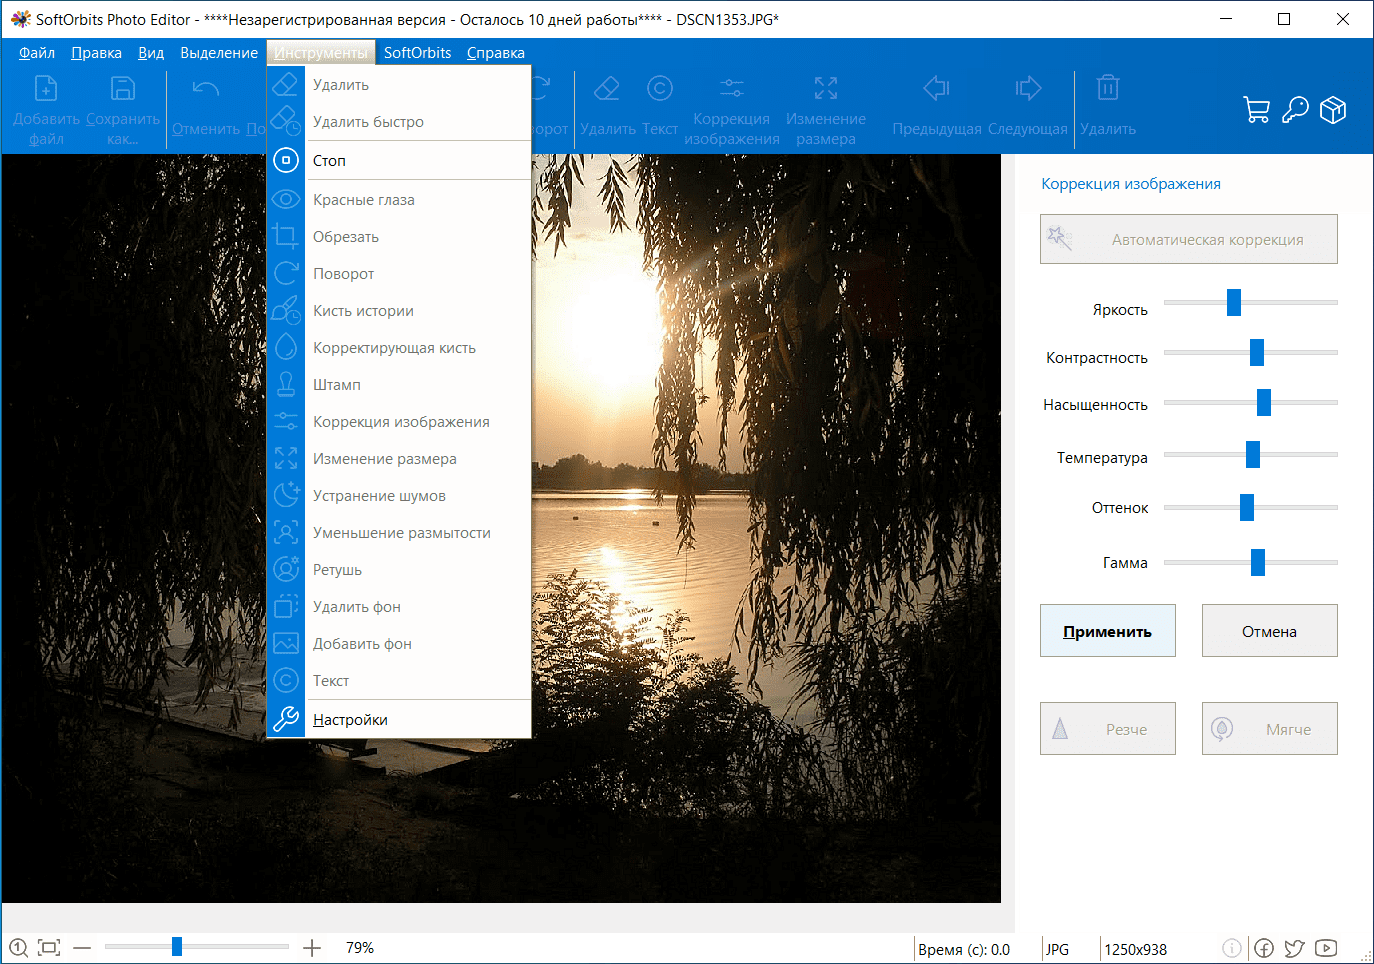This screenshot has width=1374, height=964.
Task: Click the 3D box icon in toolbar
Action: coord(1333,109)
